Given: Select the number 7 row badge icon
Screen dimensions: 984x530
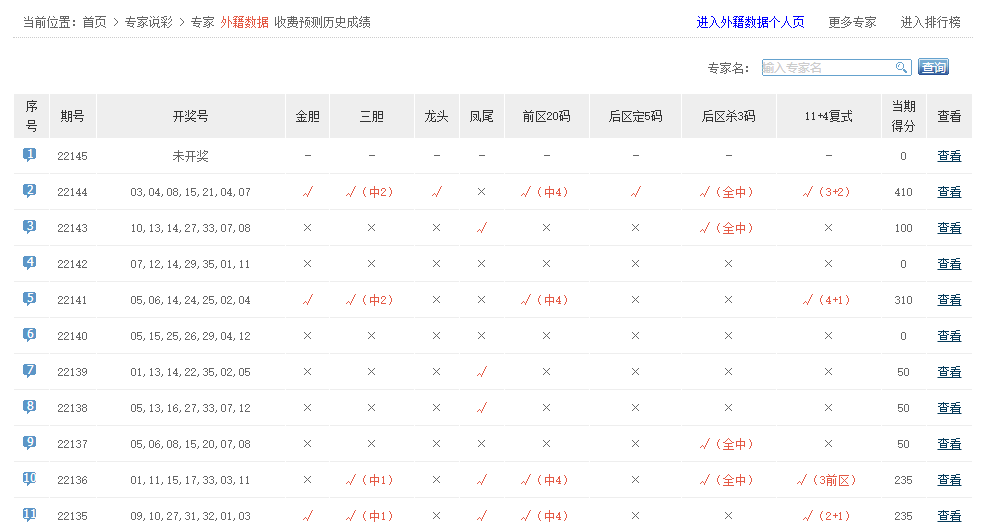Looking at the screenshot, I should tap(30, 371).
